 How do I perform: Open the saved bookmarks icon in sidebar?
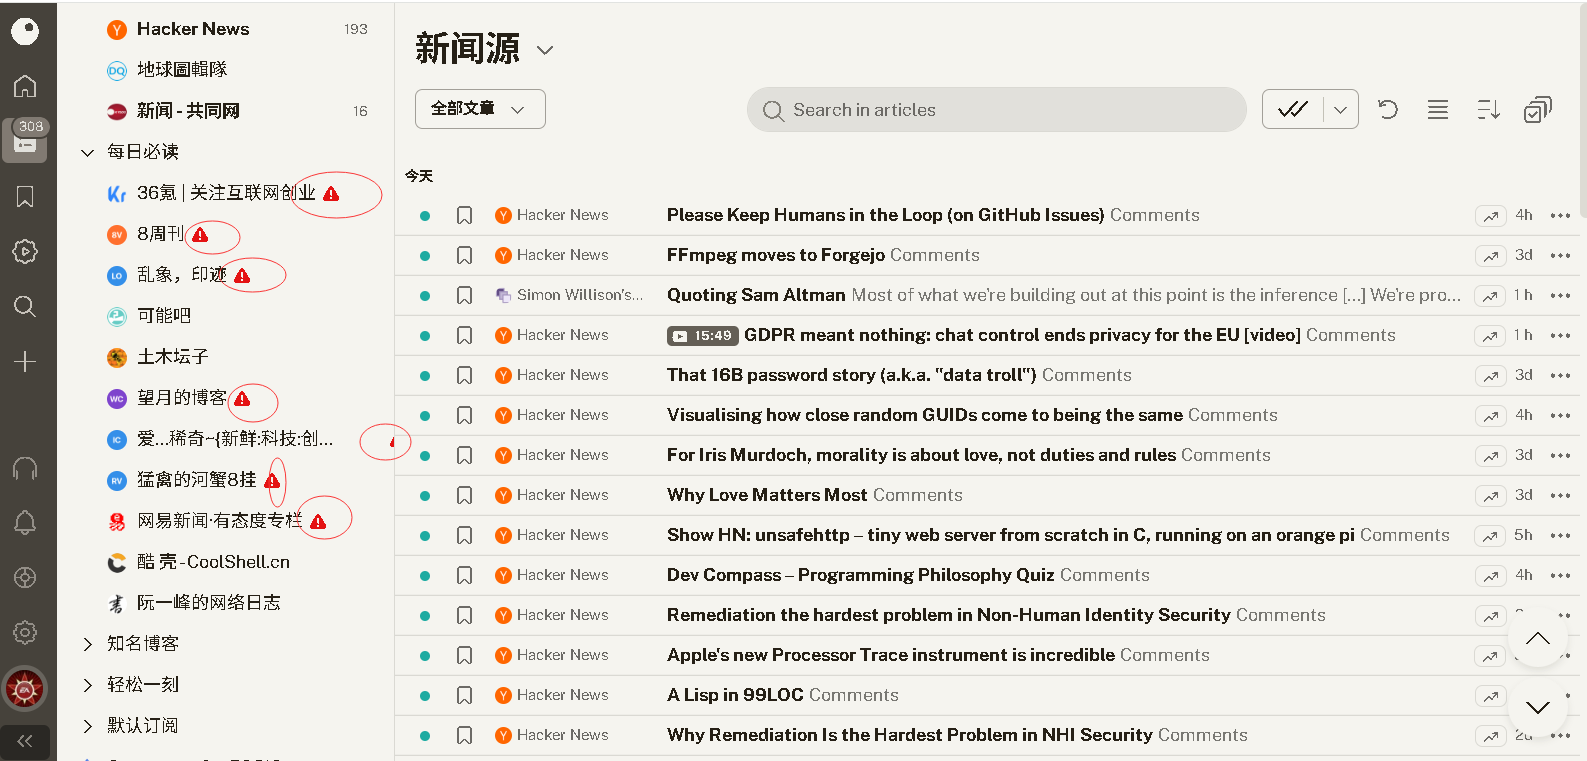pos(25,196)
